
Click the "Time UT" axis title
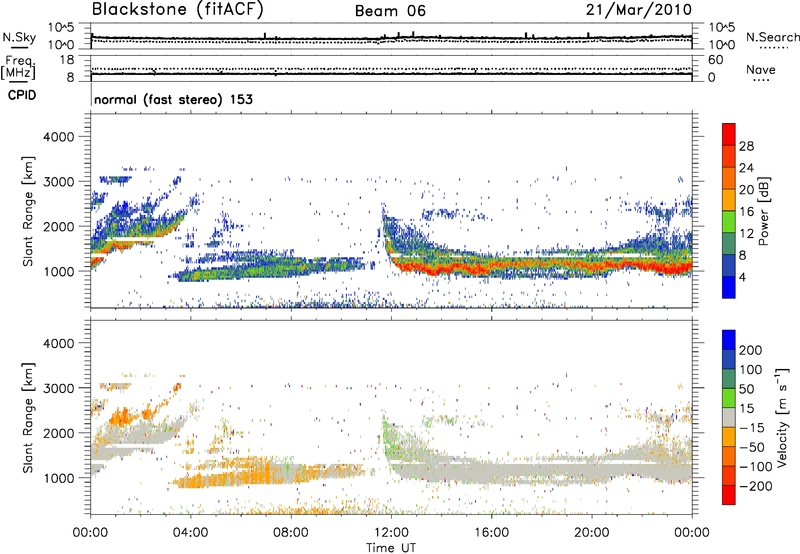[391, 547]
